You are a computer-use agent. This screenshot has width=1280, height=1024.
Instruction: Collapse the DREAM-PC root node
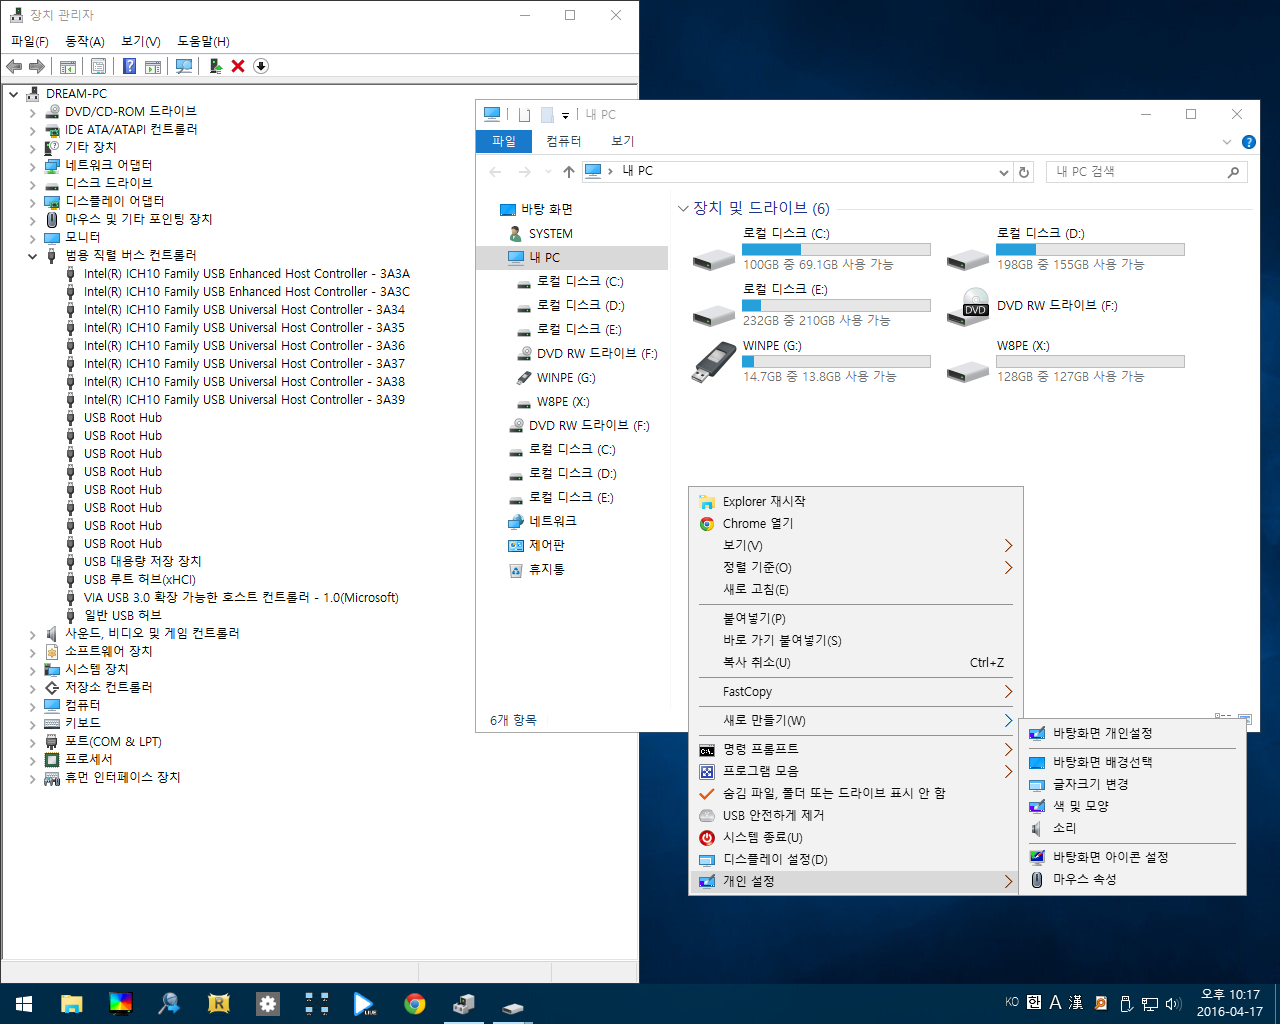click(x=14, y=94)
